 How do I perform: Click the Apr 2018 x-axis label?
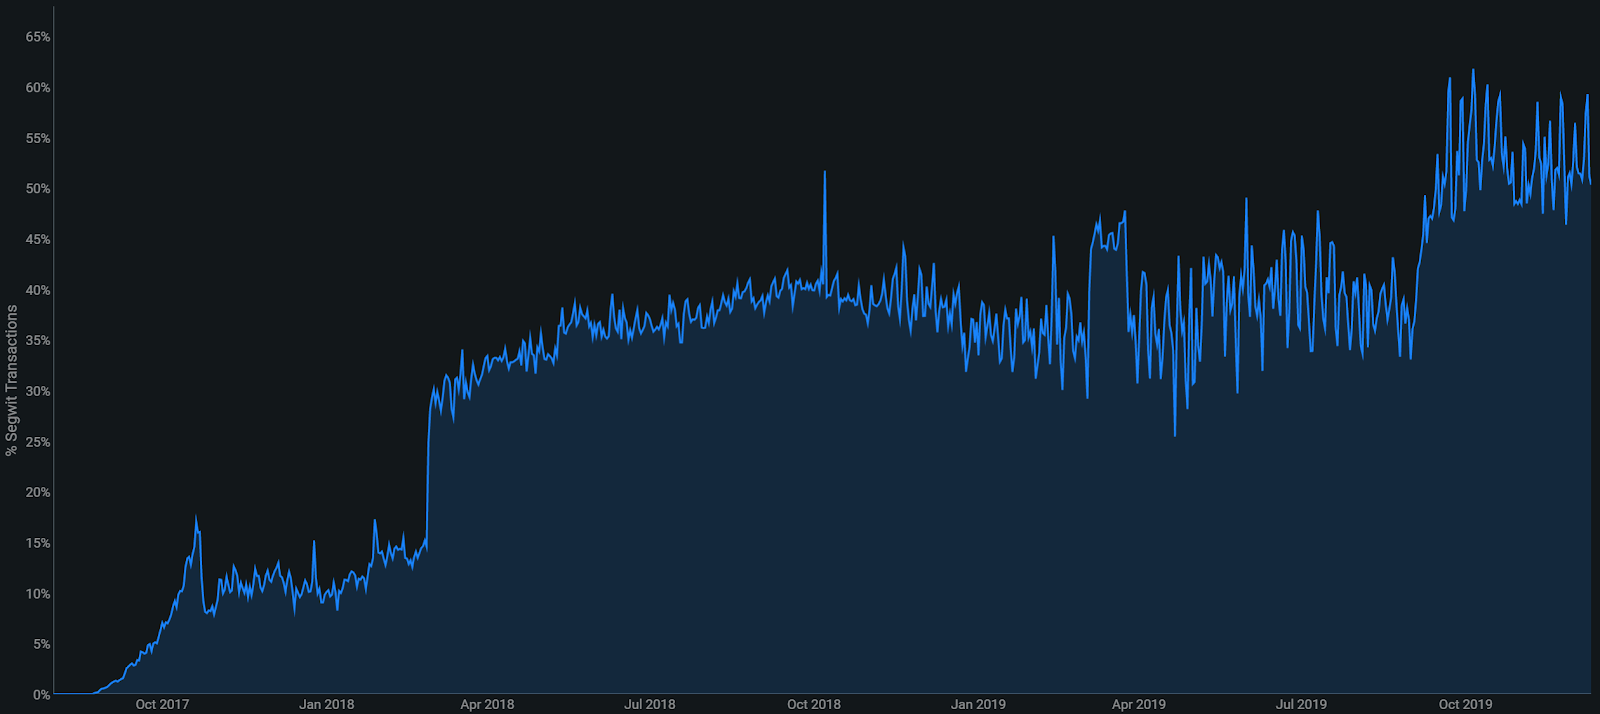click(x=487, y=704)
